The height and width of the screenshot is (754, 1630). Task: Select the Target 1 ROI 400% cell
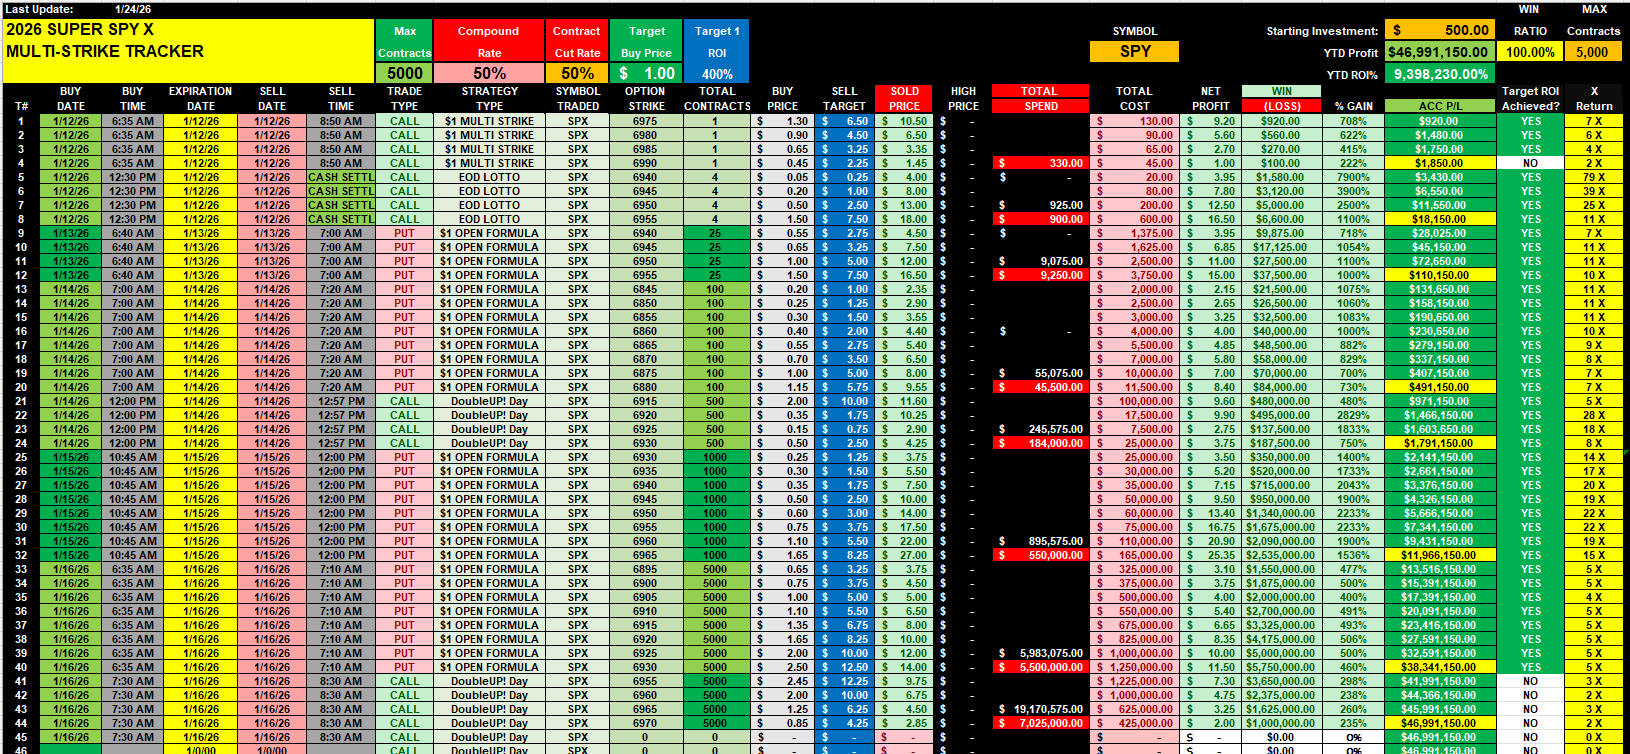coord(717,73)
